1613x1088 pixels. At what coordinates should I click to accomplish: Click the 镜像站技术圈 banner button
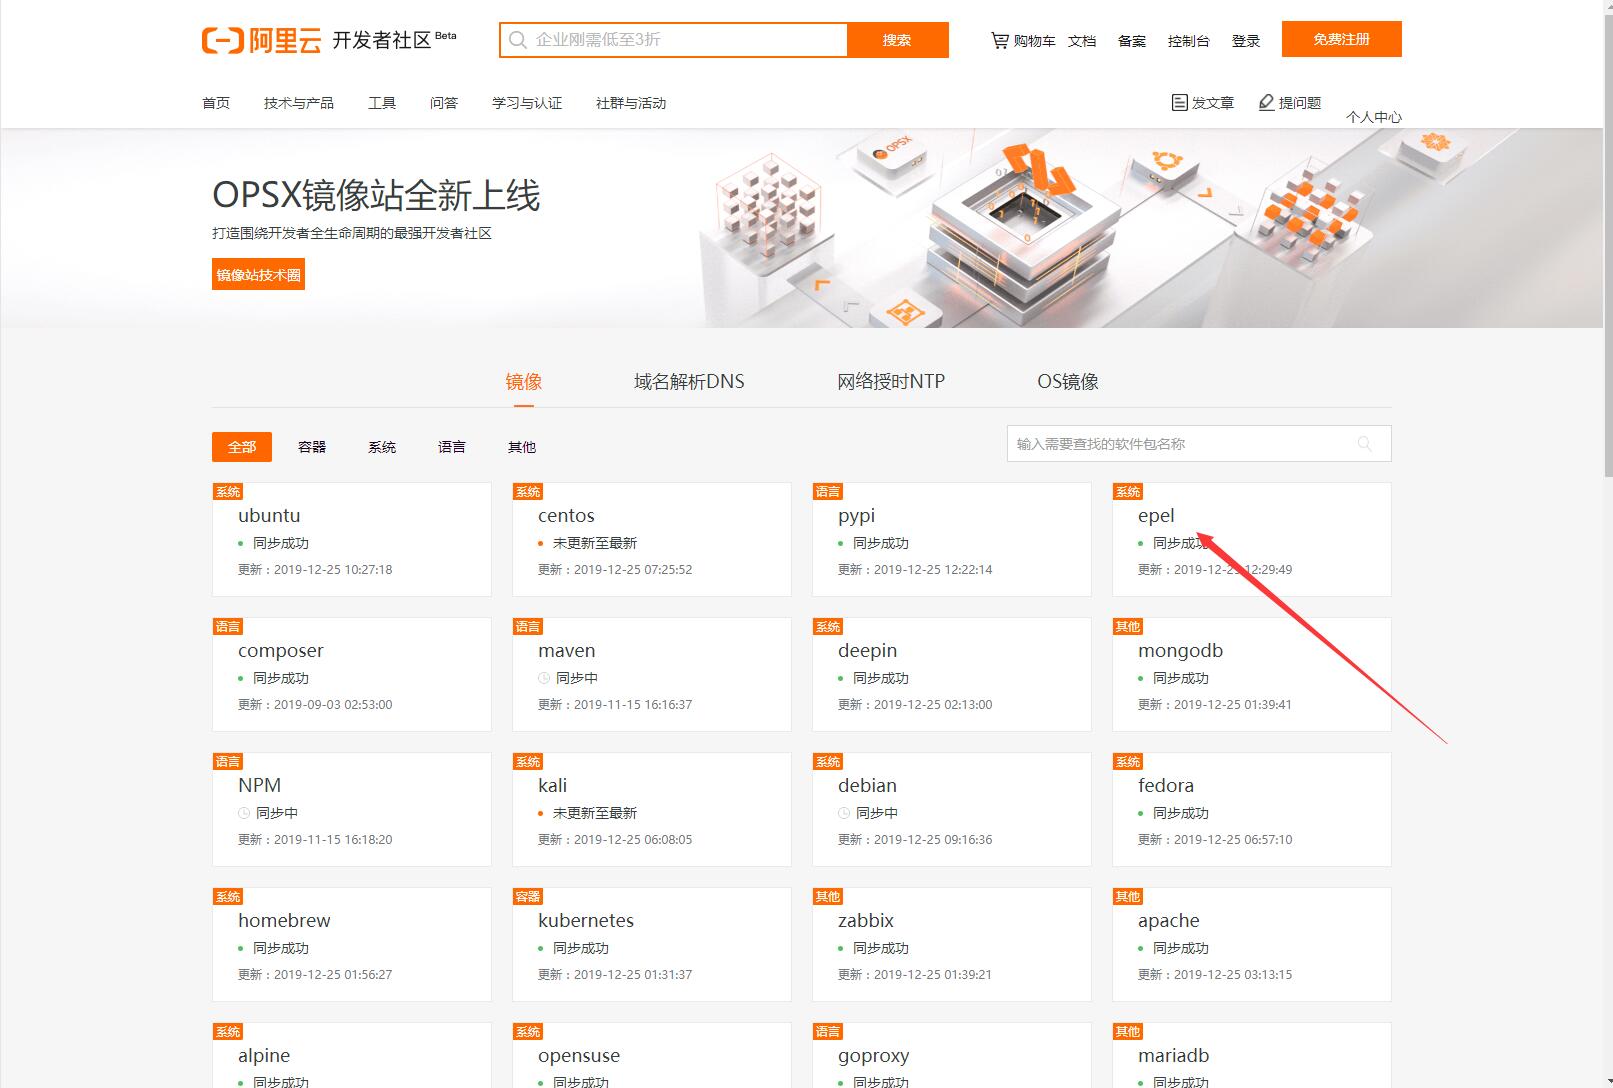tap(258, 275)
